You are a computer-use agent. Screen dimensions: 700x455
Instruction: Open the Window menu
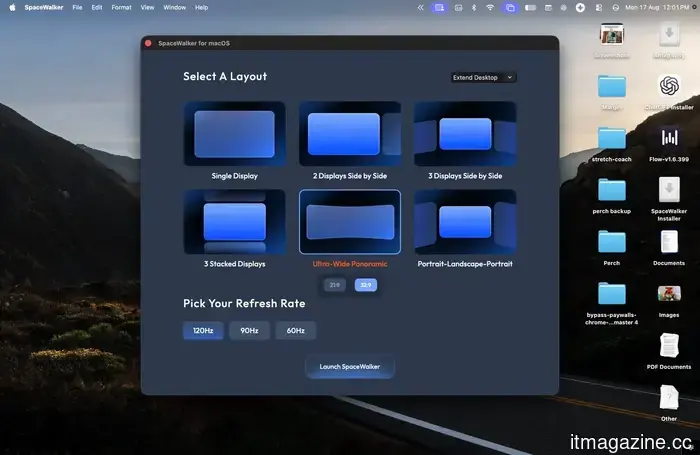point(175,7)
